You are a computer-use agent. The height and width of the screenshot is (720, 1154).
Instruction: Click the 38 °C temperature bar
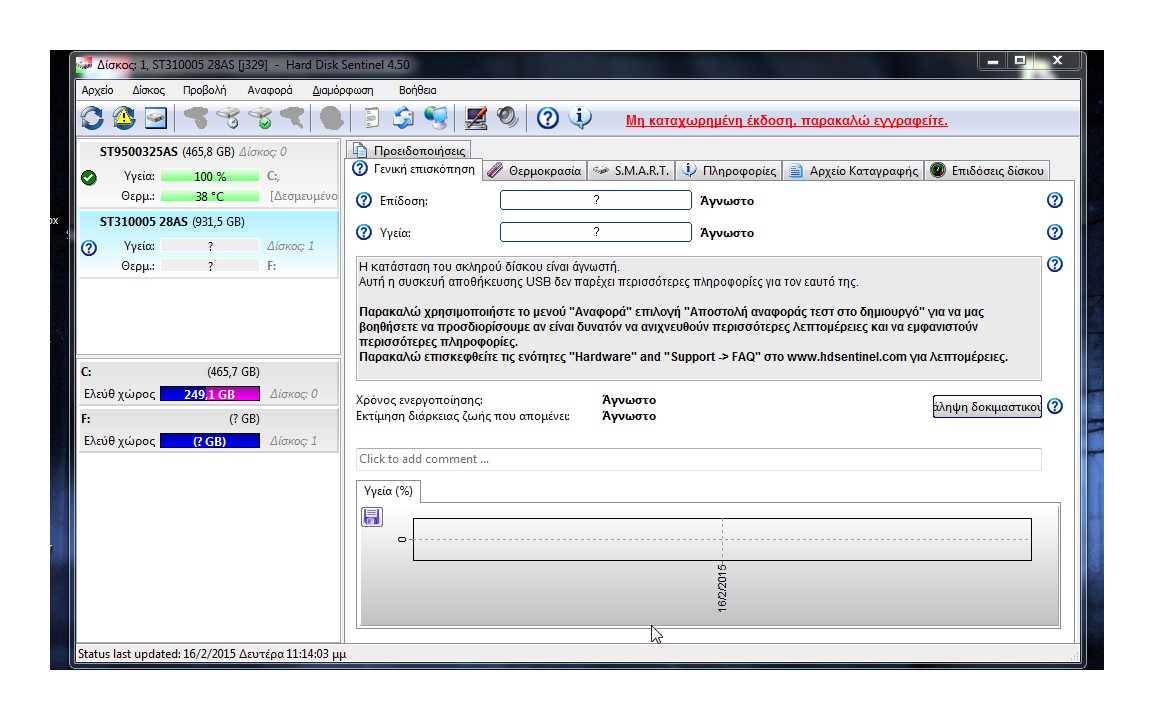pyautogui.click(x=210, y=197)
